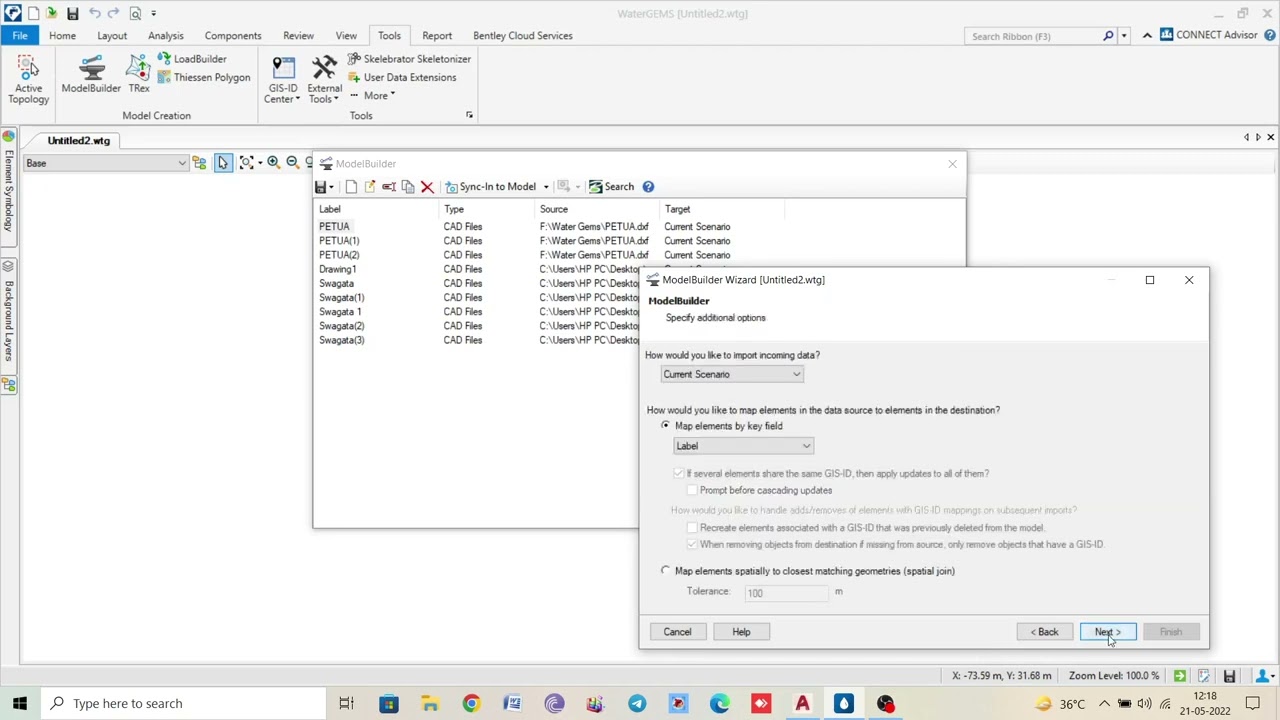The height and width of the screenshot is (720, 1280).
Task: Launch the TRex terrain extractor
Action: click(139, 75)
